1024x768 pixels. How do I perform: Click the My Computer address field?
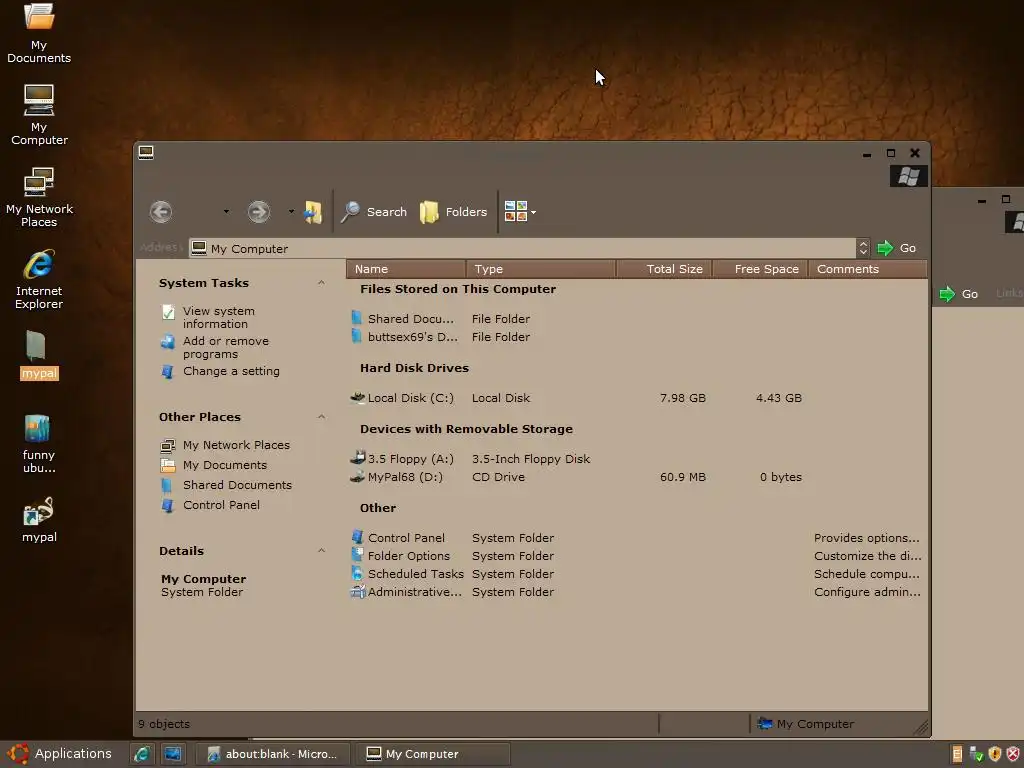click(x=522, y=248)
